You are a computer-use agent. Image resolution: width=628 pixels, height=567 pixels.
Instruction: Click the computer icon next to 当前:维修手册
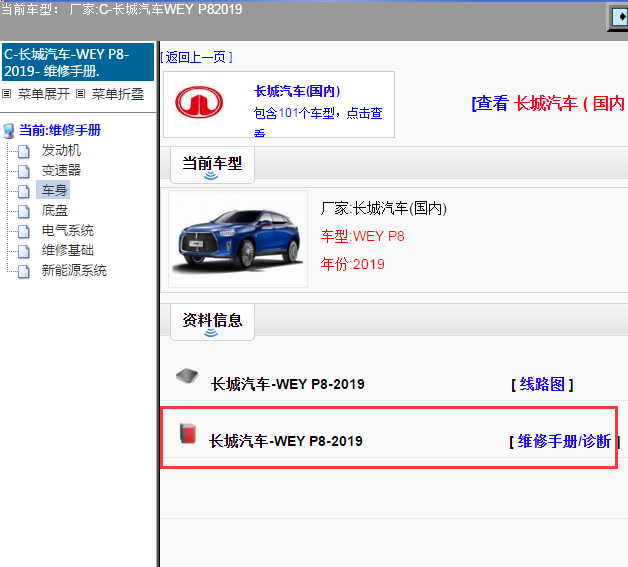point(9,131)
